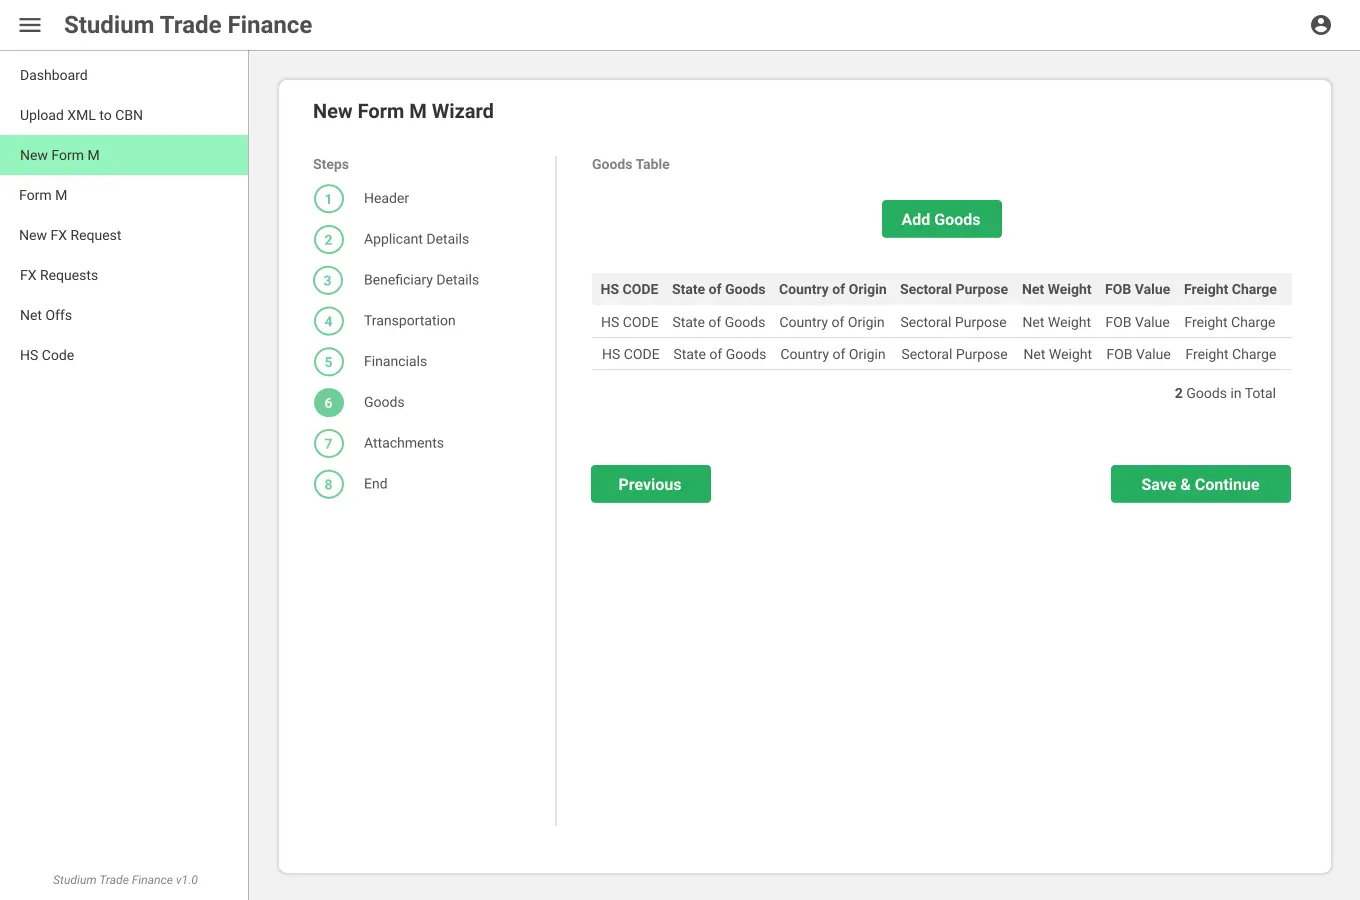Click the Studium Trade Finance v1.0 footer

(x=125, y=880)
